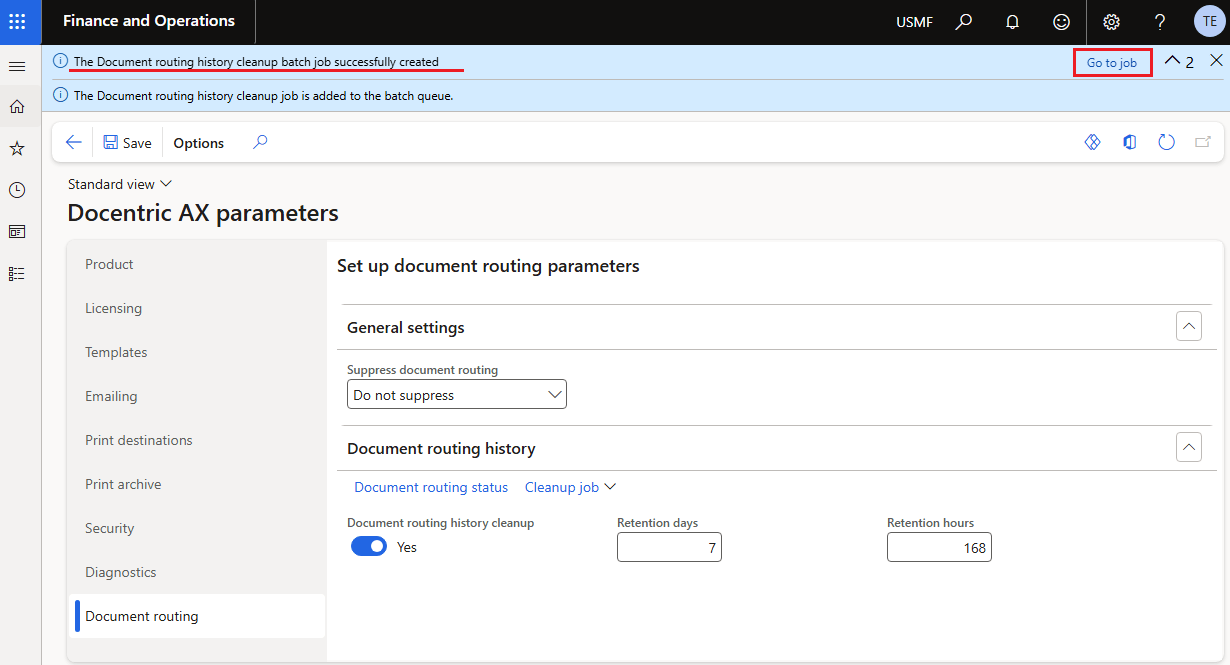Open the settings gear icon
The width and height of the screenshot is (1230, 665).
(x=1111, y=22)
